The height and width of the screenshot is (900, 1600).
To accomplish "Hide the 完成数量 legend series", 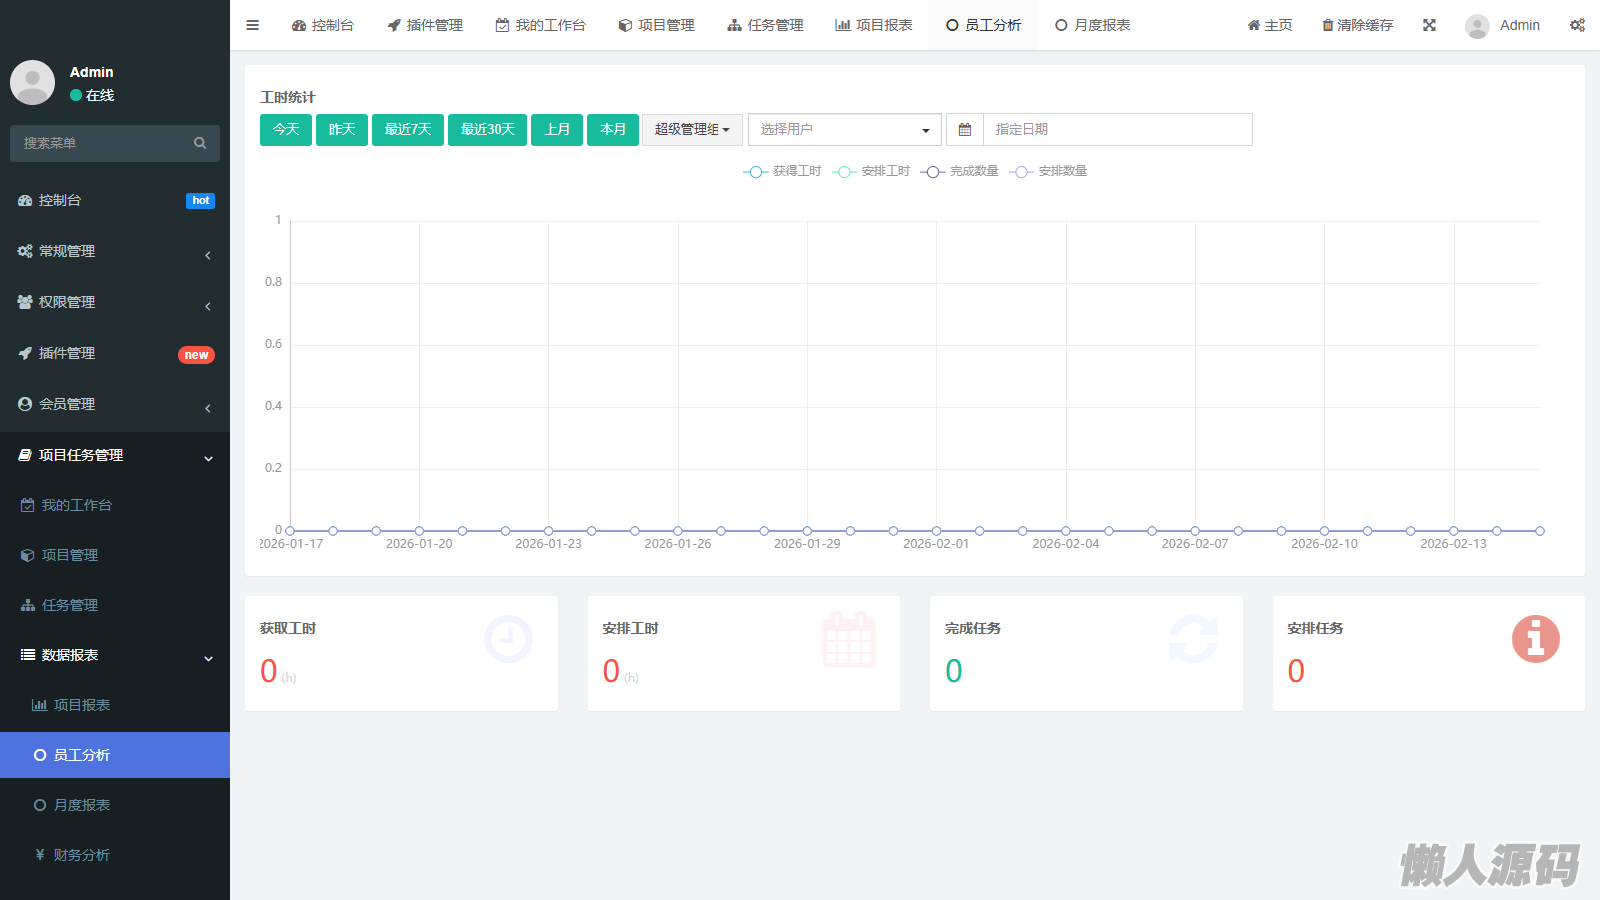I will coord(960,171).
